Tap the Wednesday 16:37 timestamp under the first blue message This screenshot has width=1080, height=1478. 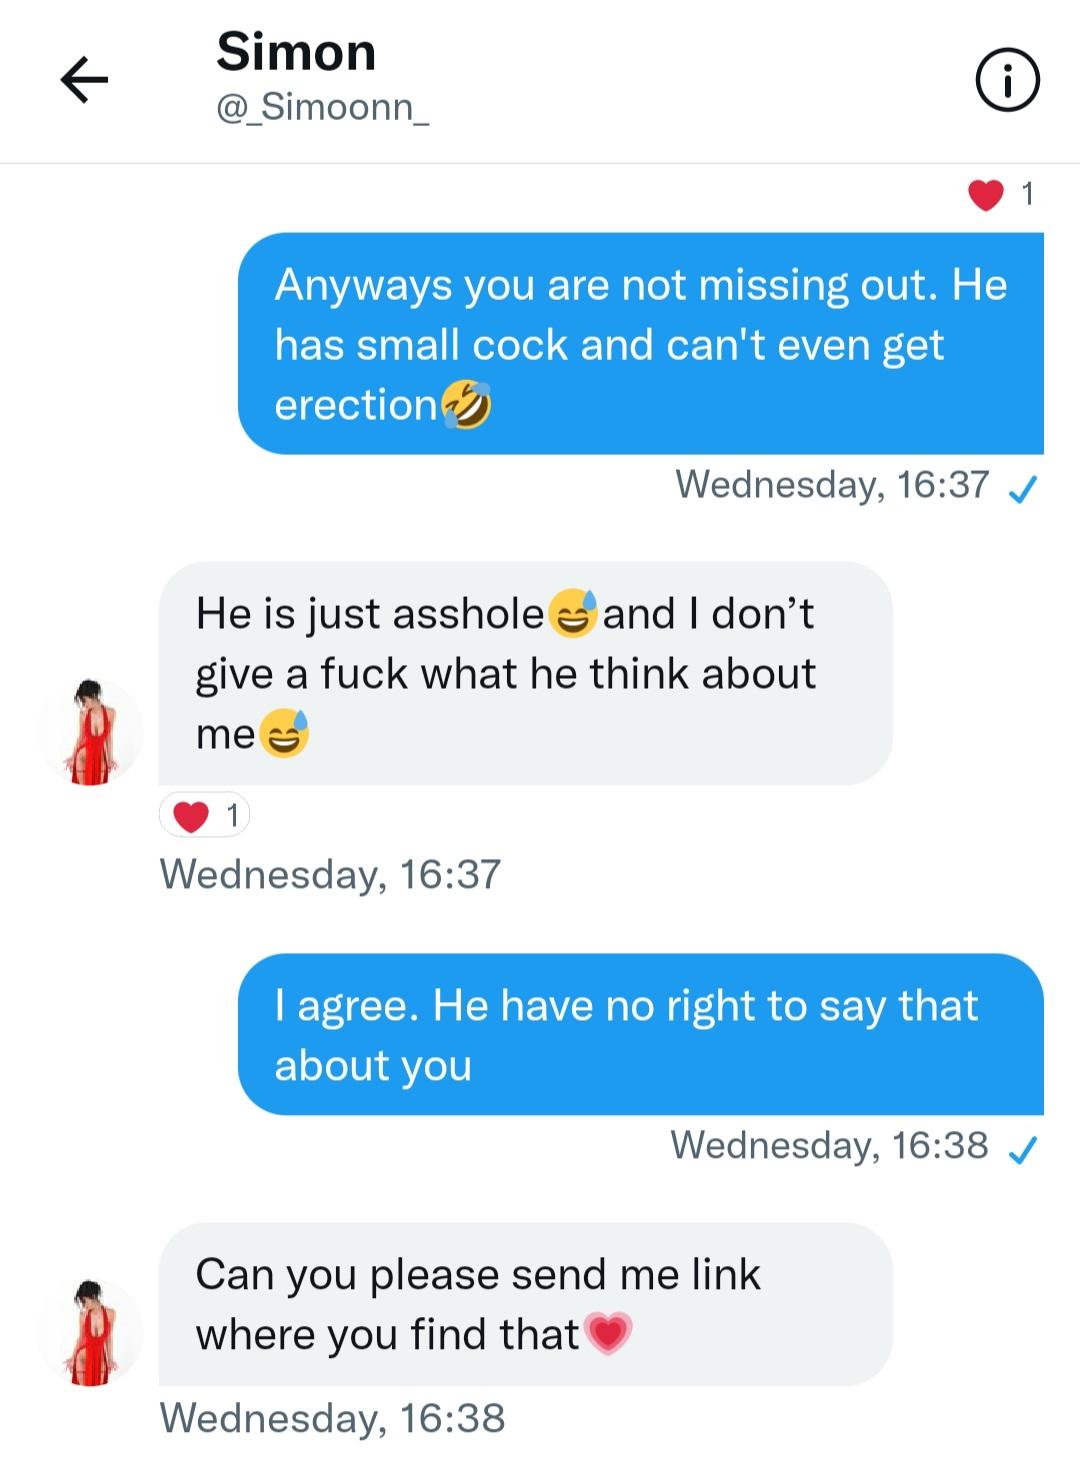832,485
